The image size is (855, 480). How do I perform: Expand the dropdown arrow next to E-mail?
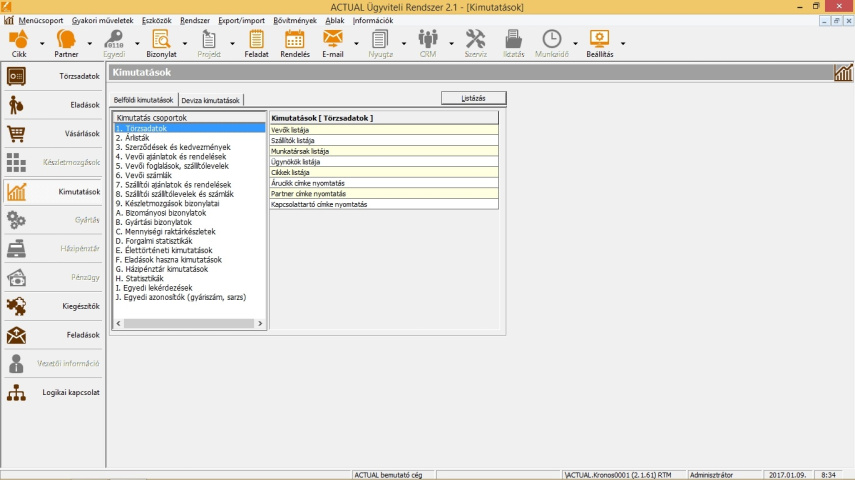coord(356,44)
